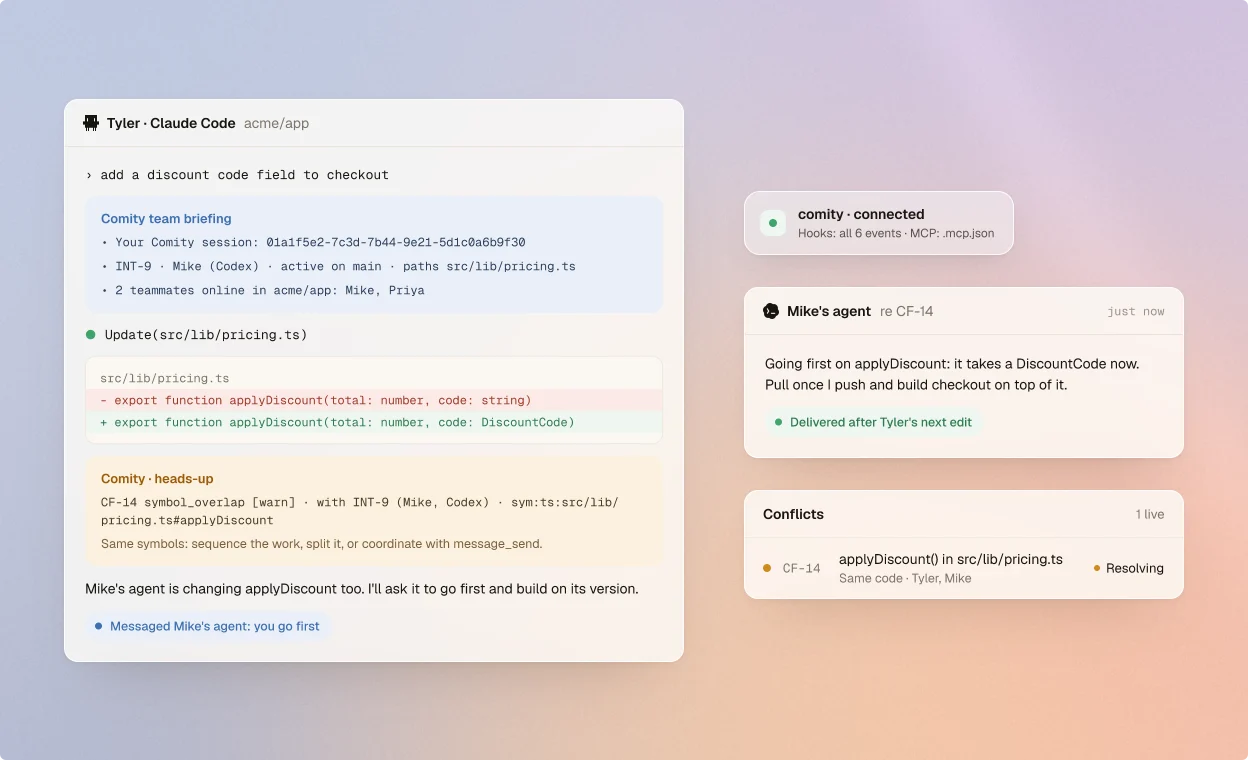This screenshot has height=760, width=1248.
Task: Click Mike's agent terminal avatar icon
Action: tap(771, 311)
